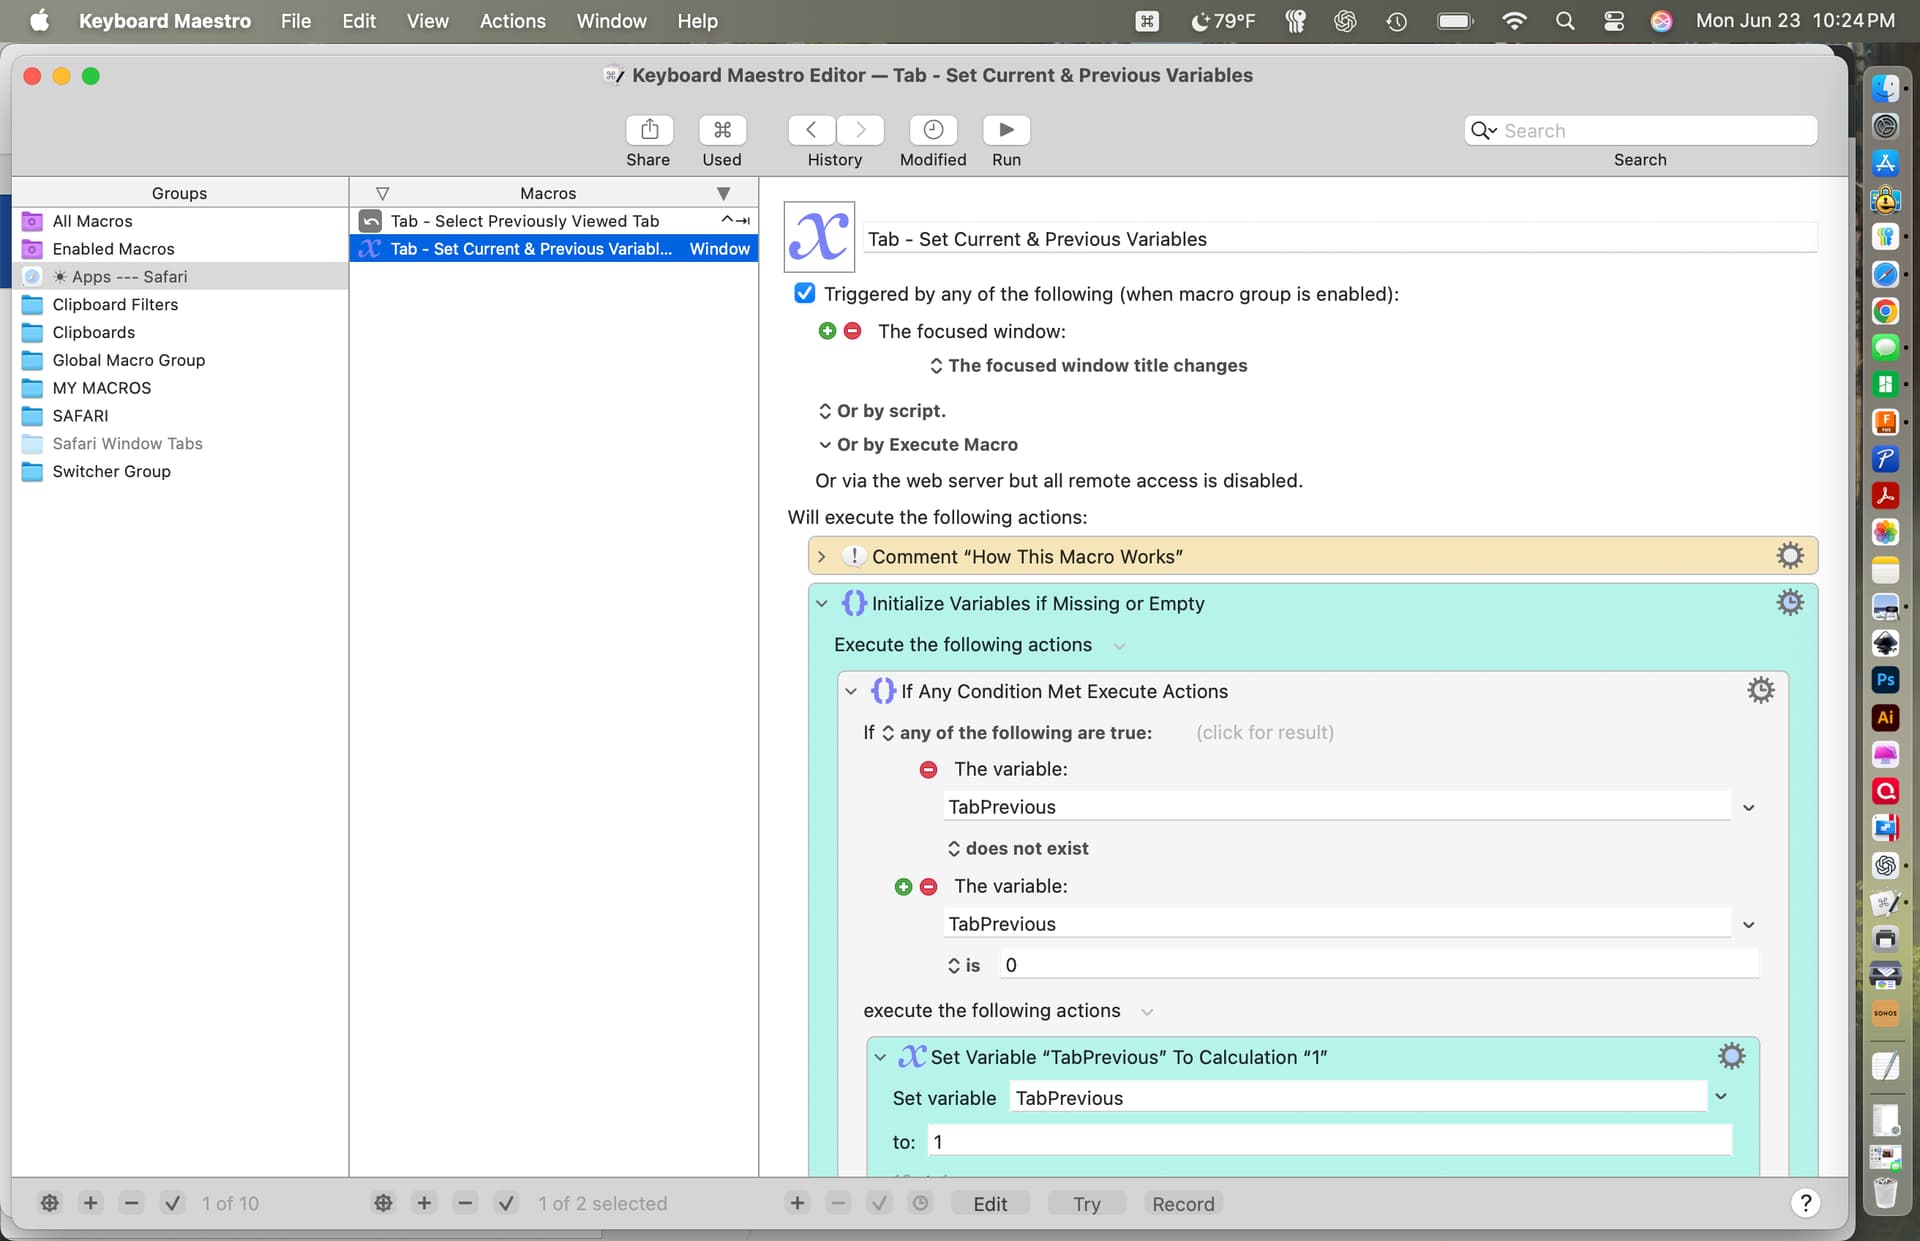This screenshot has width=1920, height=1241.
Task: Click the Try button
Action: (x=1086, y=1203)
